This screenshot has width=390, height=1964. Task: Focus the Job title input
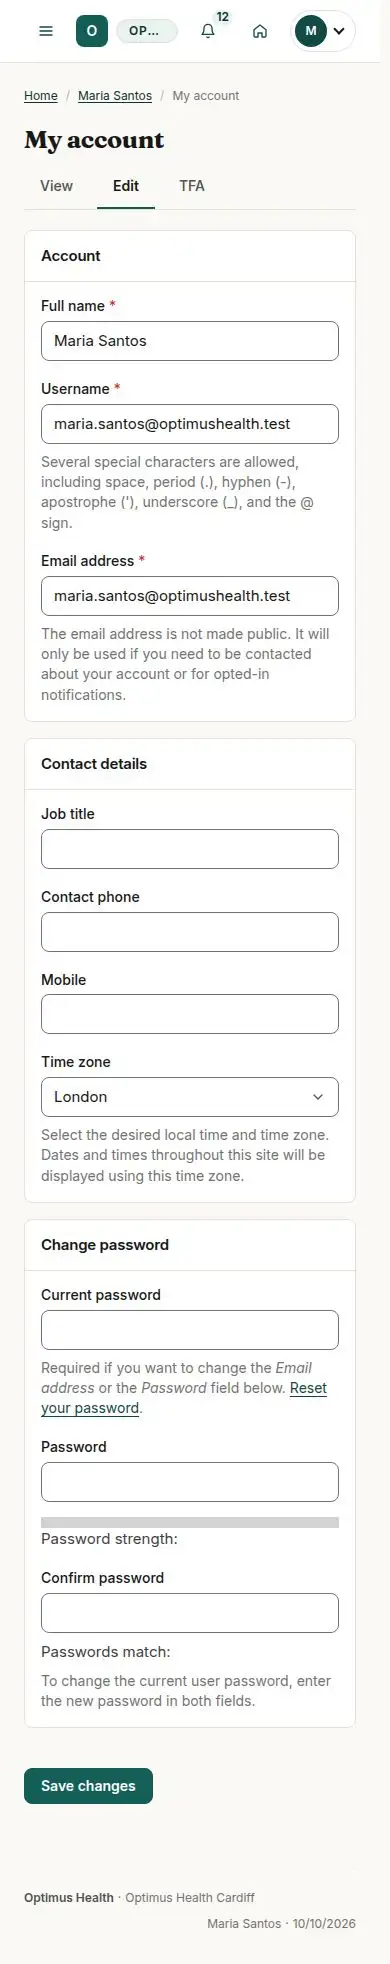tap(190, 849)
